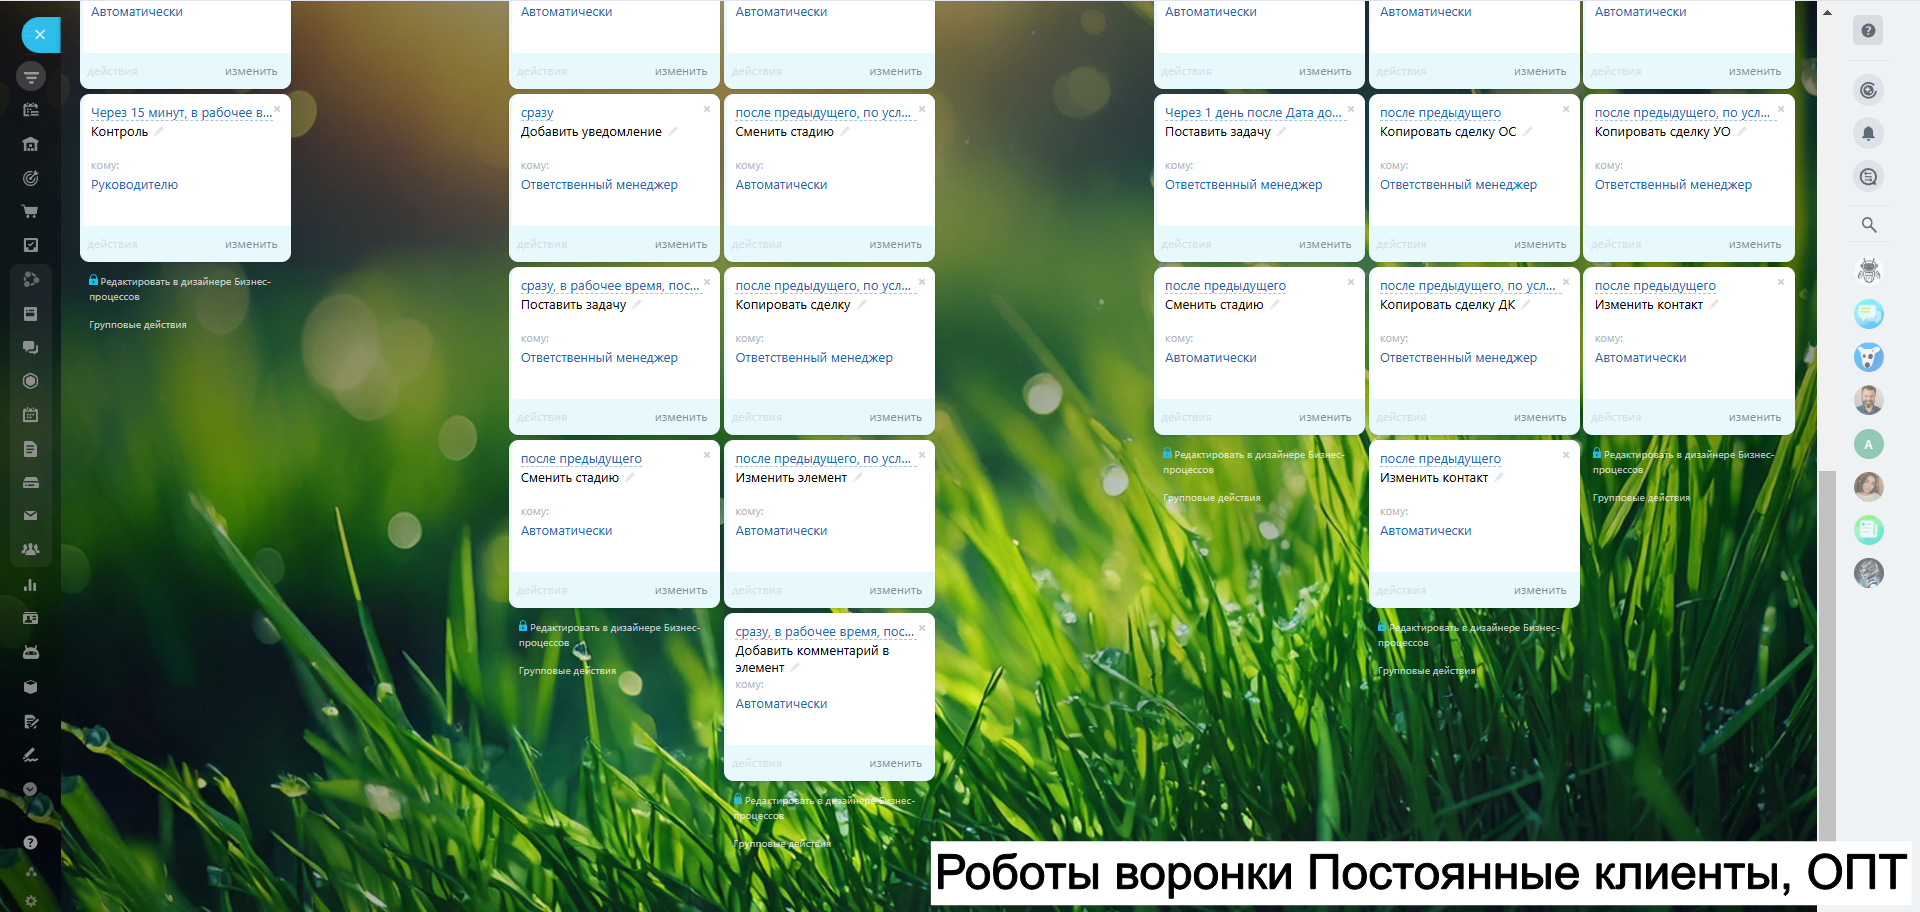The height and width of the screenshot is (912, 1920).
Task: Open the chat list icon below the bell
Action: pos(1868,177)
